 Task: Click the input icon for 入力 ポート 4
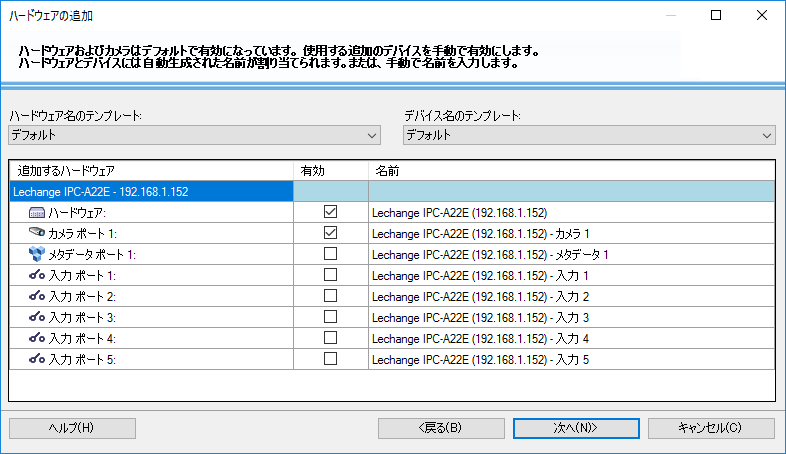(37, 338)
